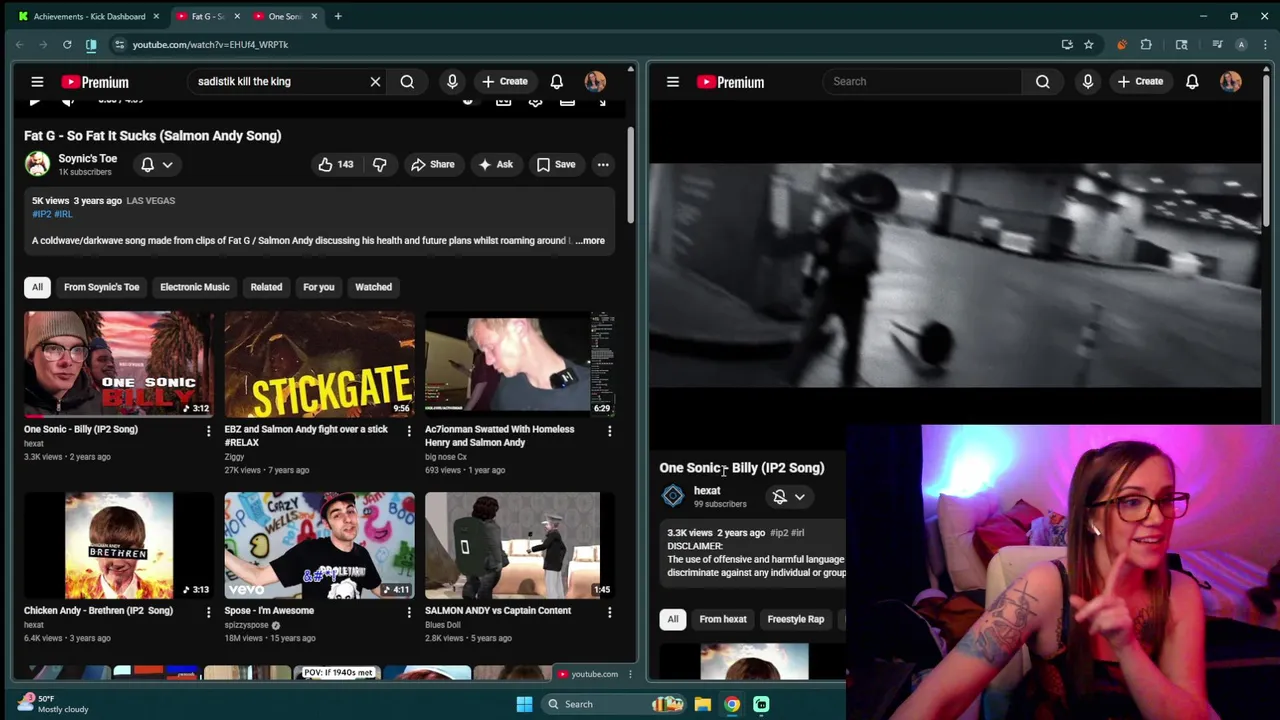Click the Chrome address bar URL
This screenshot has height=720, width=1280.
210,44
